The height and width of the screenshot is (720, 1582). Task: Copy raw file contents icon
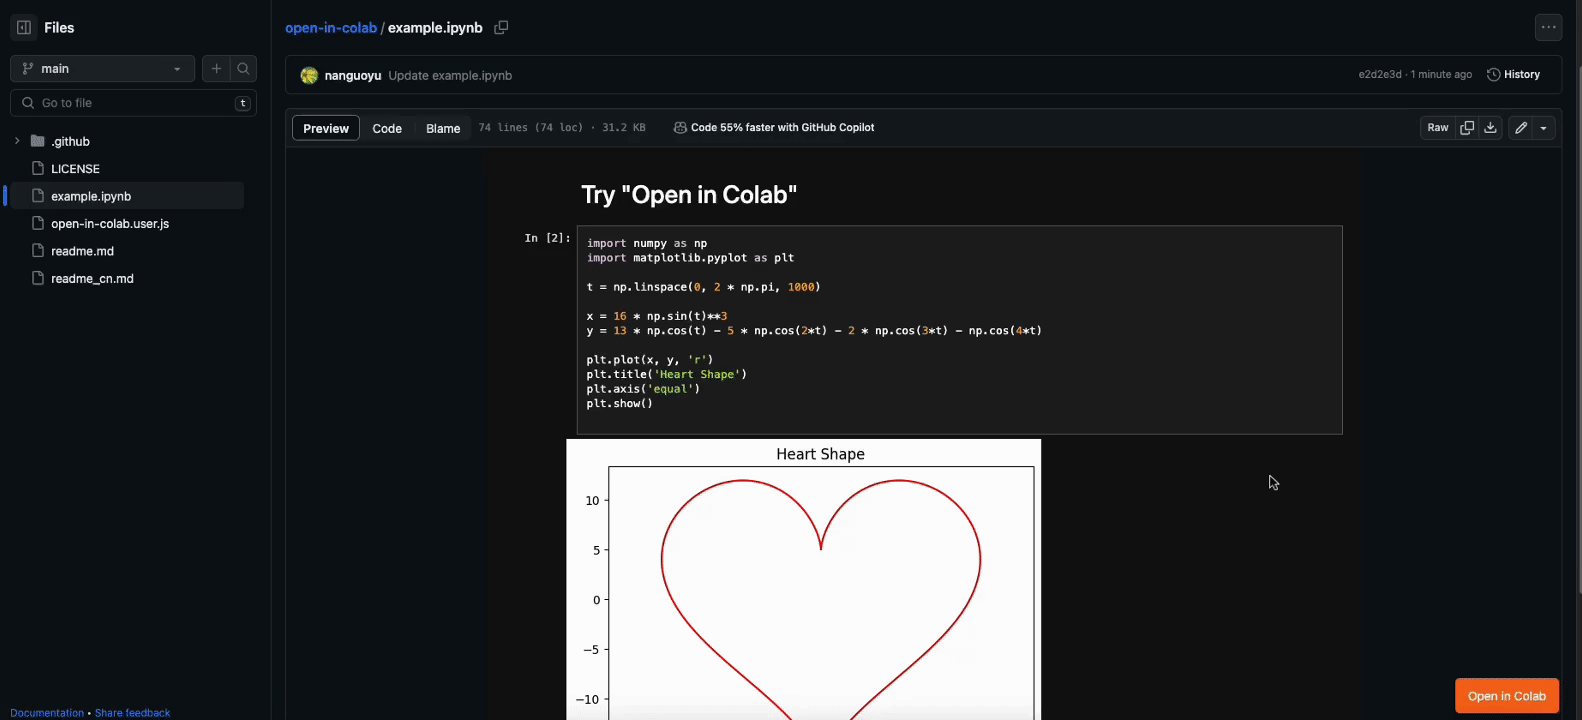coord(1467,128)
